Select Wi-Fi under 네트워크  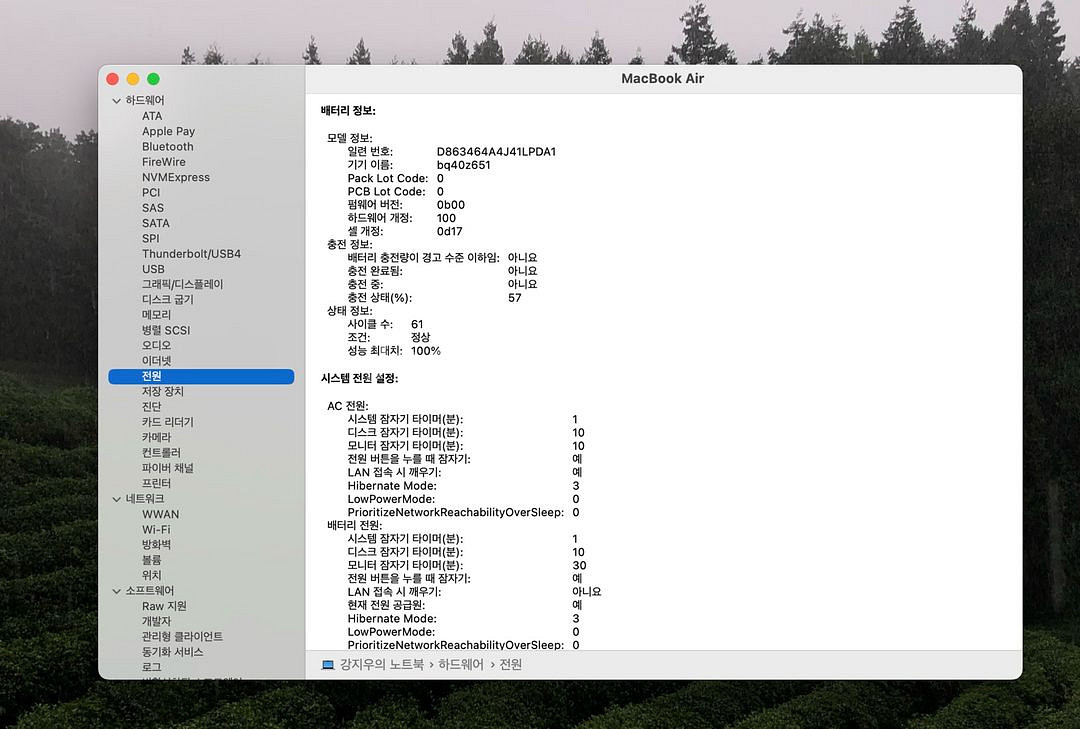[x=155, y=530]
